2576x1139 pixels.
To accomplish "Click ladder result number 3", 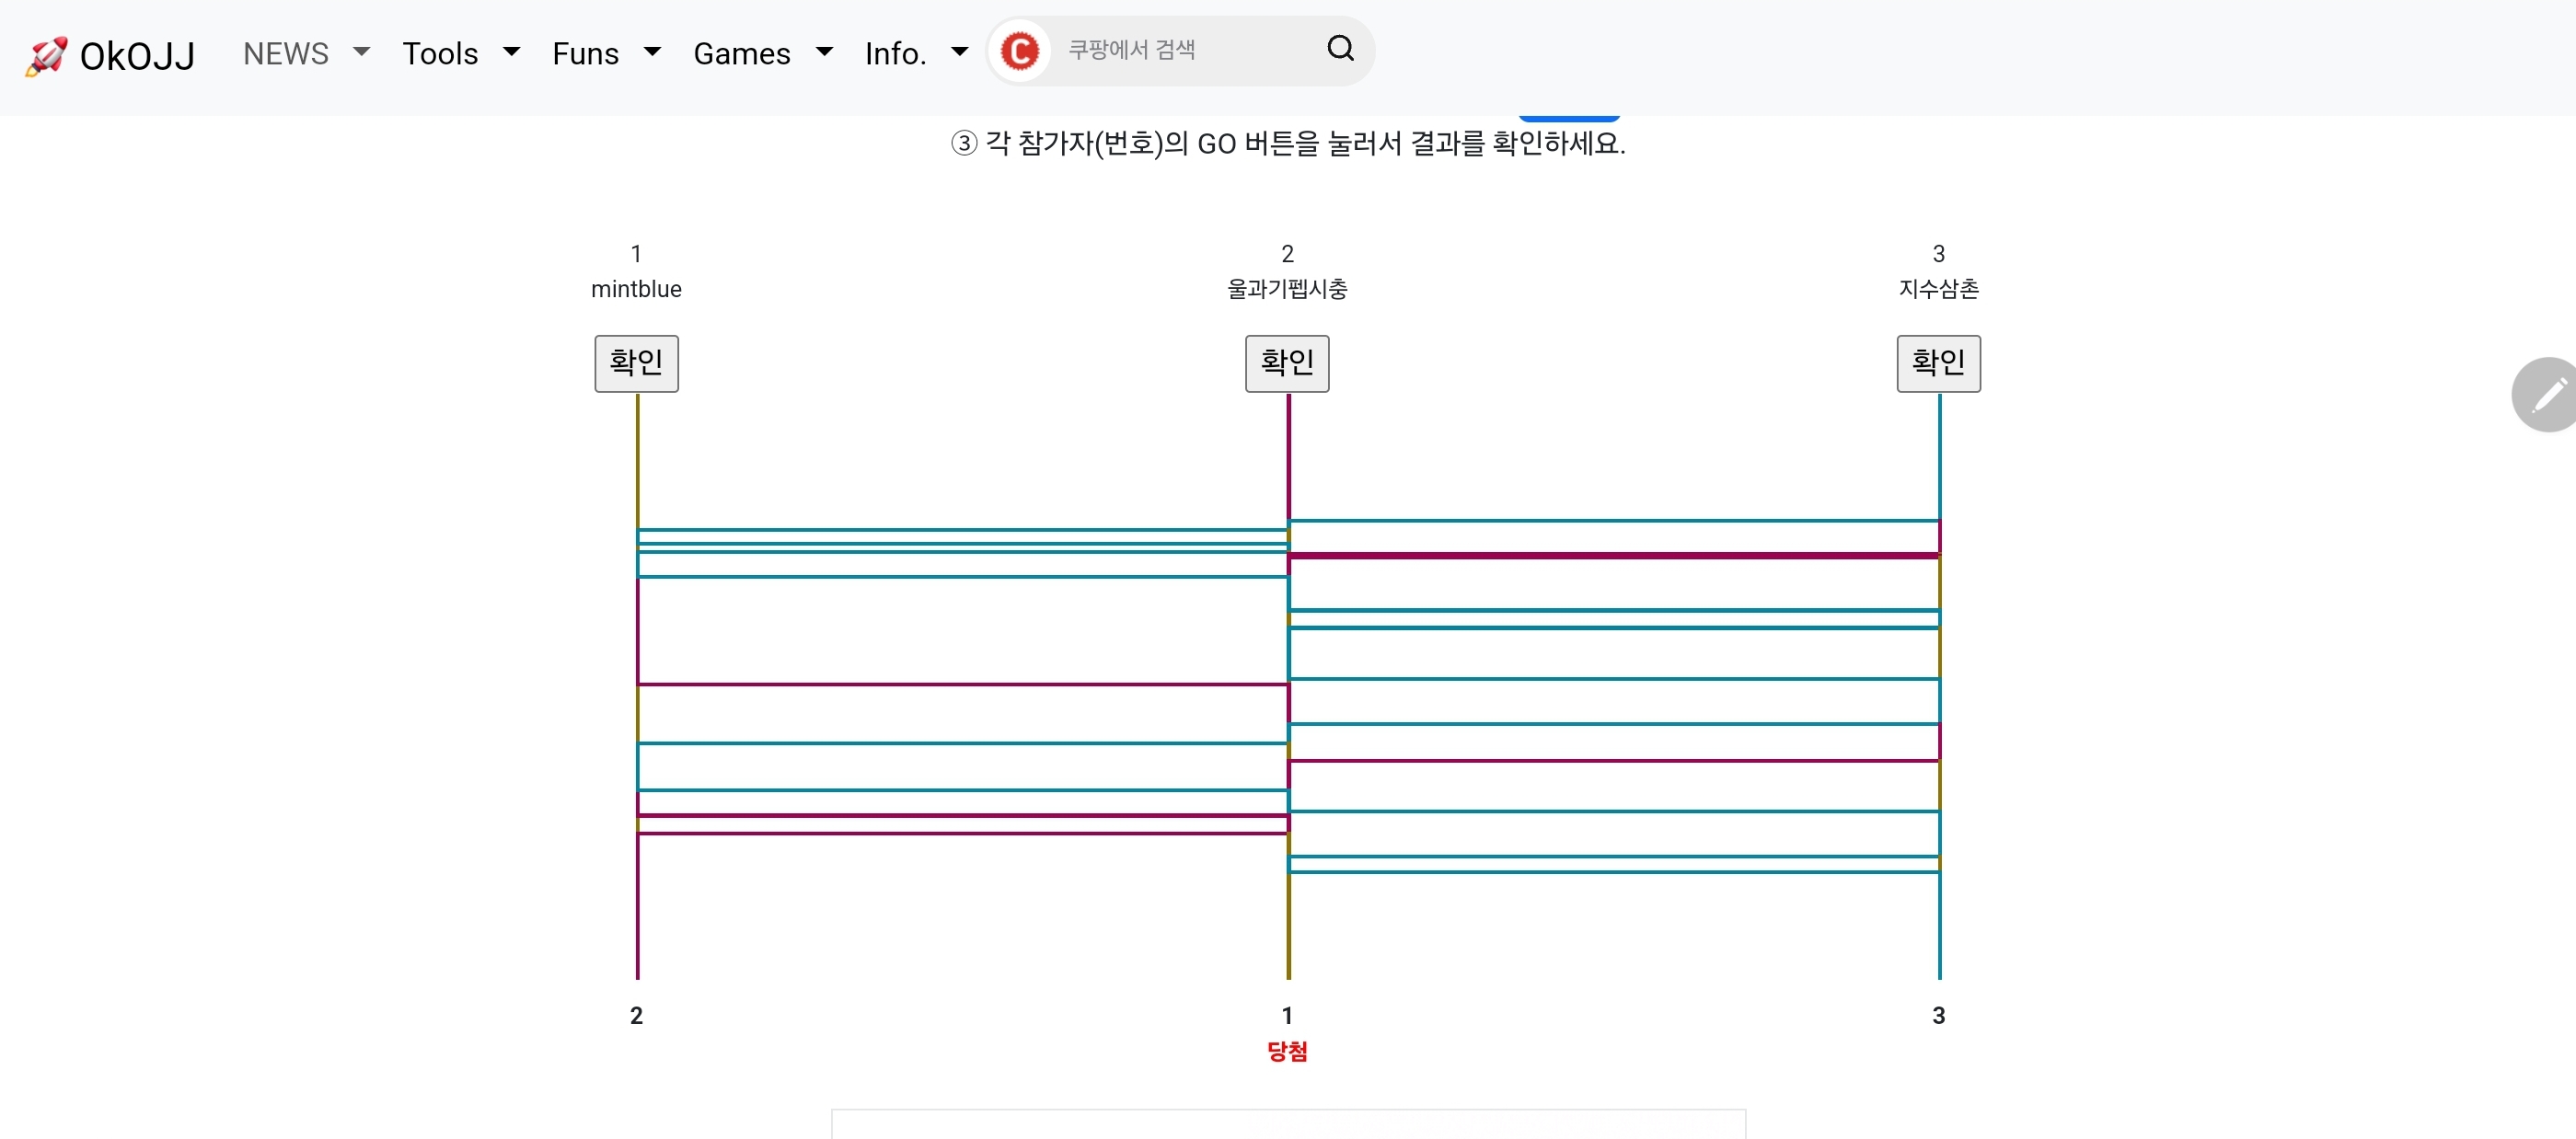I will click(1939, 1016).
